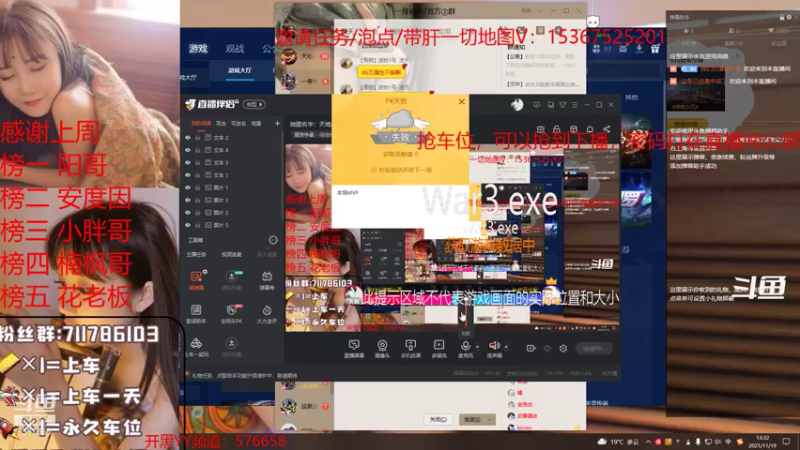Switch to the 观战 tab in game platform
Viewport: 800px width, 450px height.
(x=235, y=48)
